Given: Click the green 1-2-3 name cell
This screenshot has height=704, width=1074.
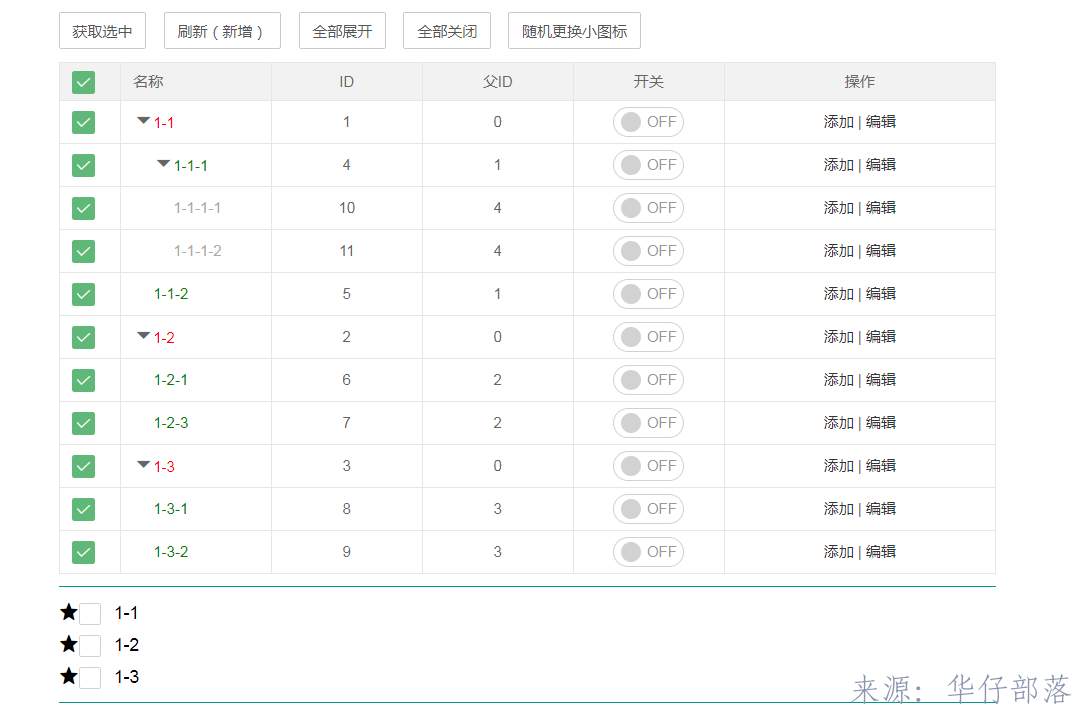Looking at the screenshot, I should pos(171,423).
